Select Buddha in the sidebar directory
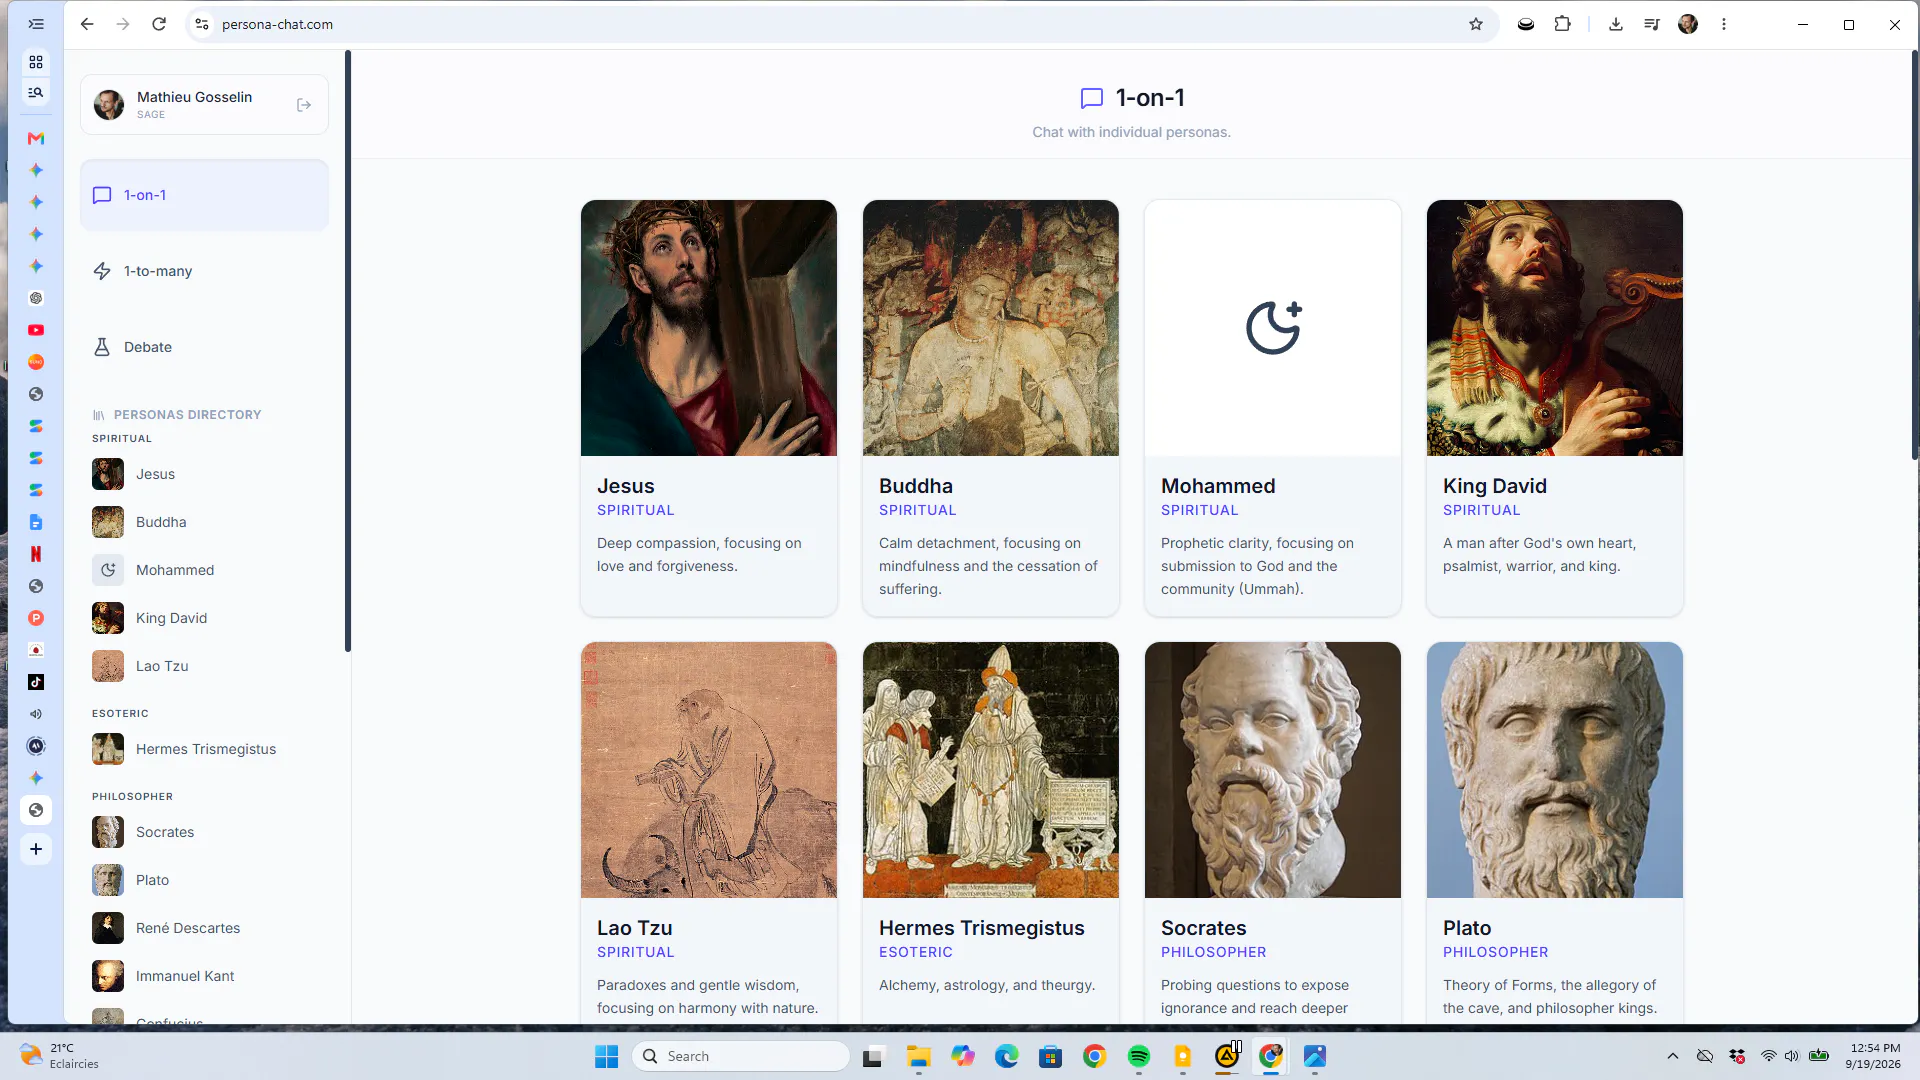The image size is (1920, 1080). click(x=204, y=522)
